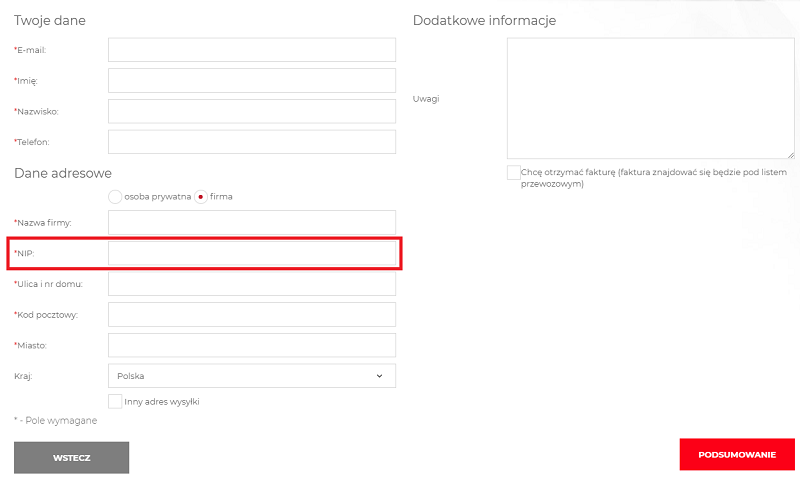Click the Kod pocztowy input field

pos(251,315)
